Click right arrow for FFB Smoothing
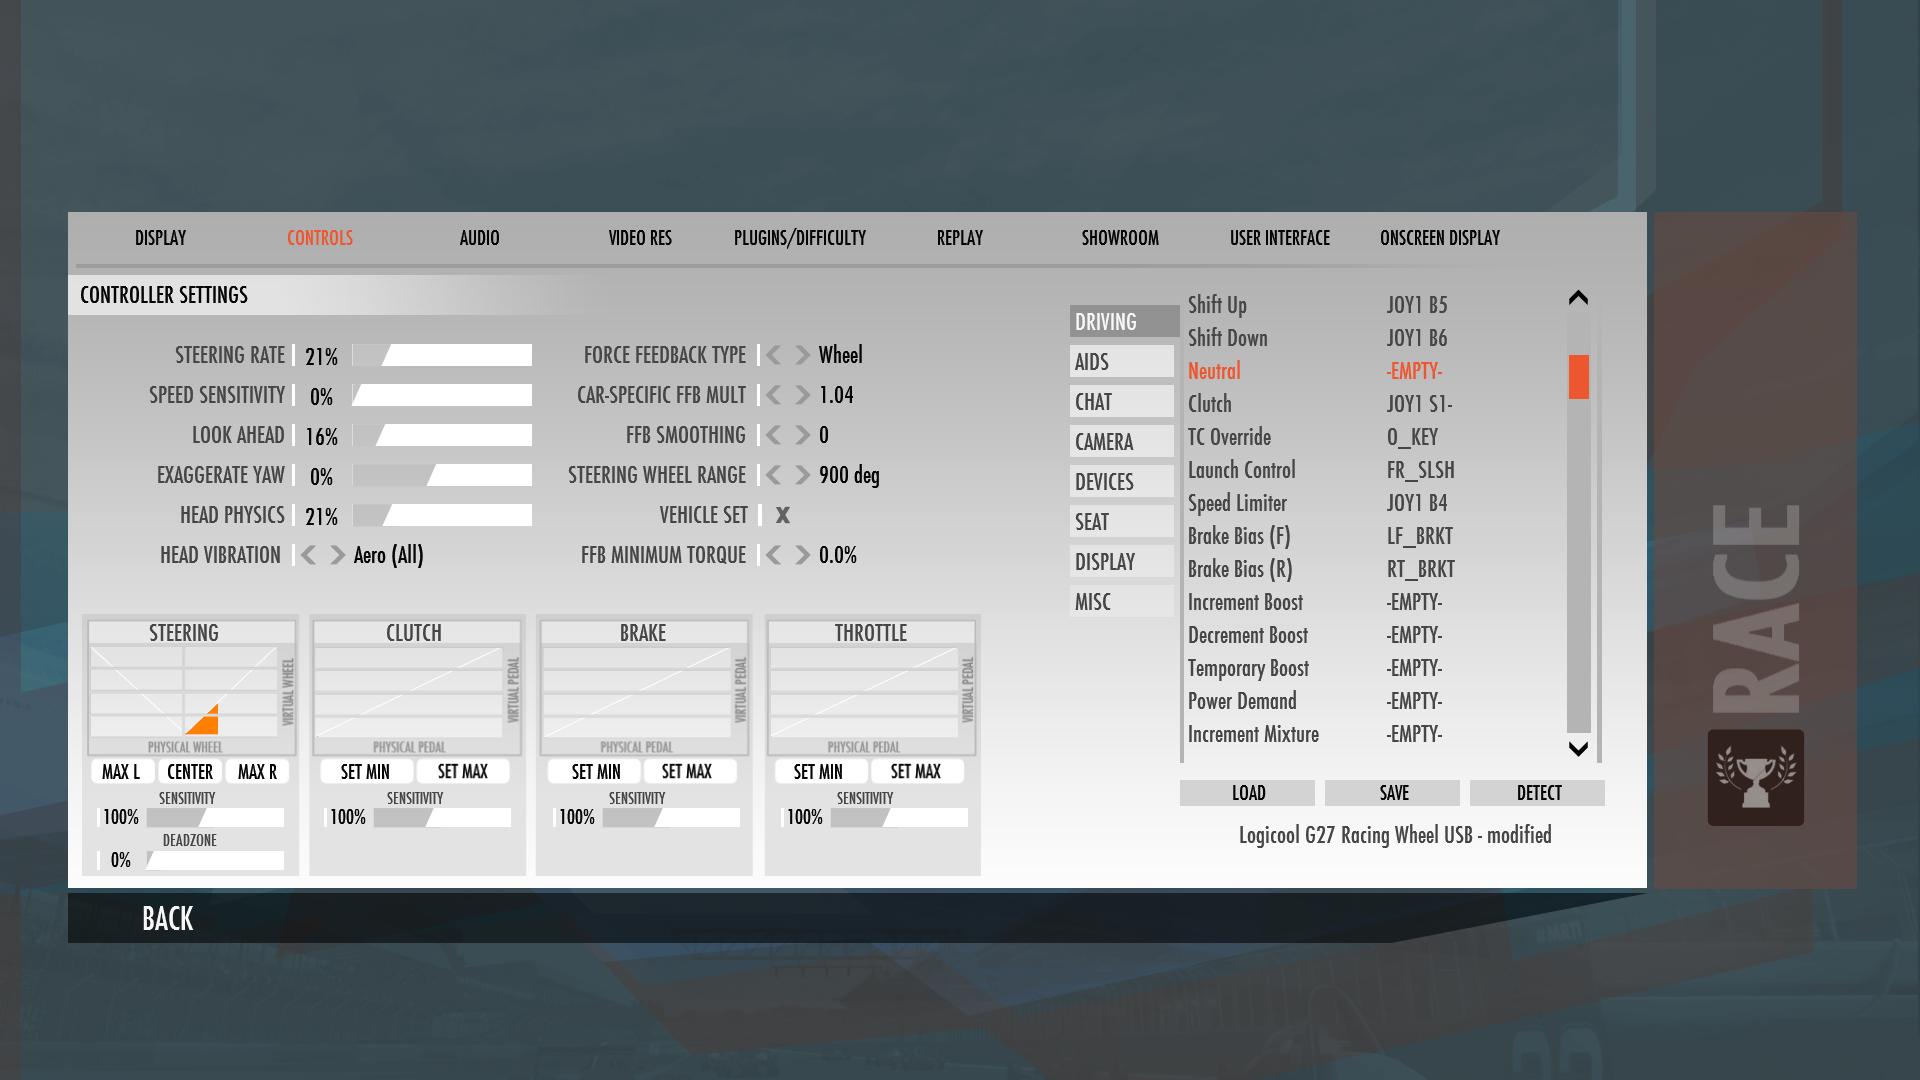1920x1080 pixels. point(802,435)
